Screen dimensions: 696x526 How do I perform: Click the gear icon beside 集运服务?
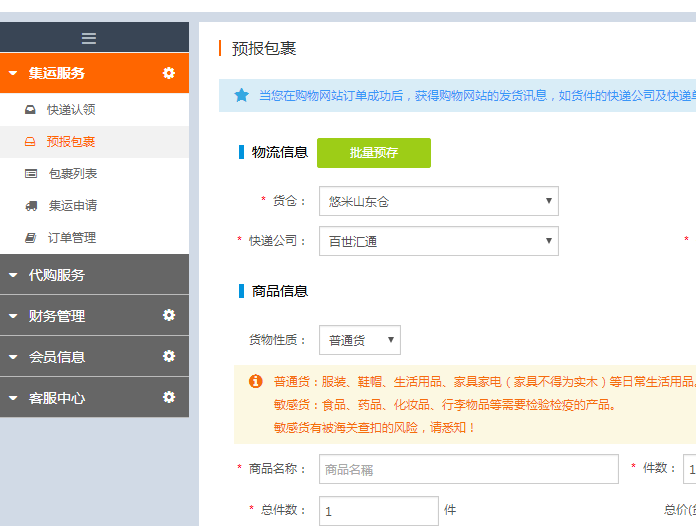point(169,73)
